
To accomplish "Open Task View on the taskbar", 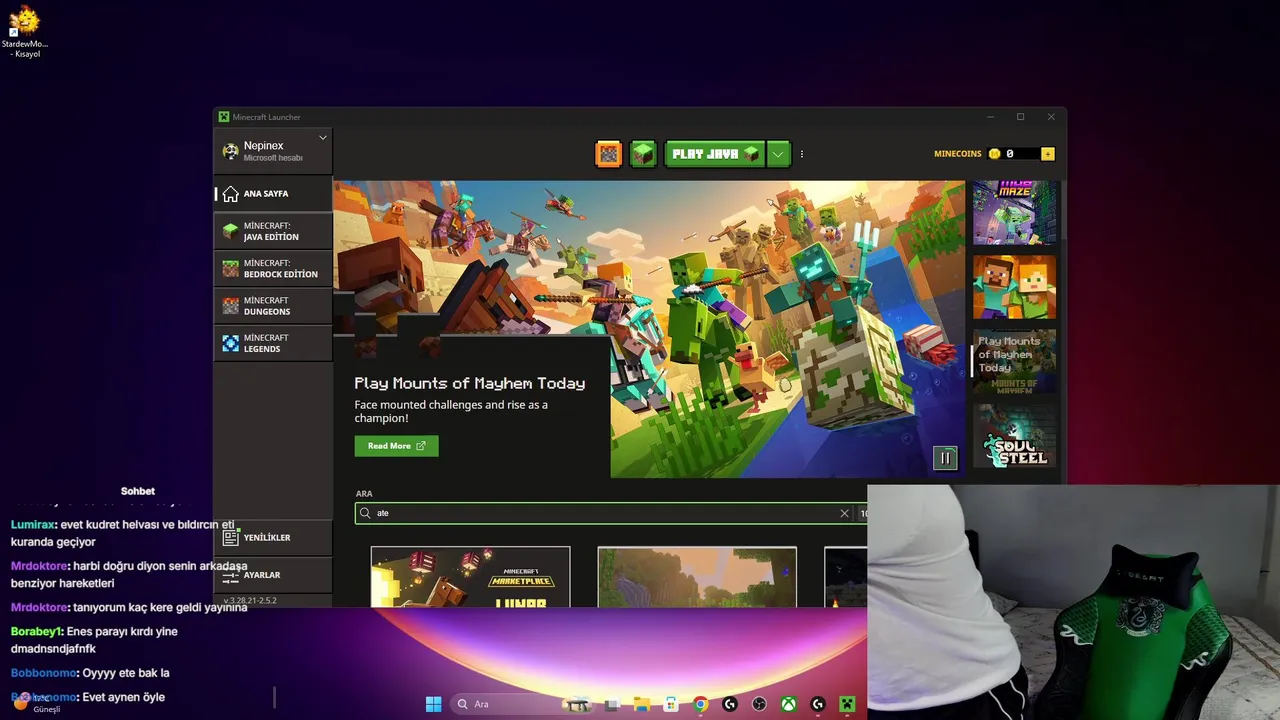I will pos(612,704).
